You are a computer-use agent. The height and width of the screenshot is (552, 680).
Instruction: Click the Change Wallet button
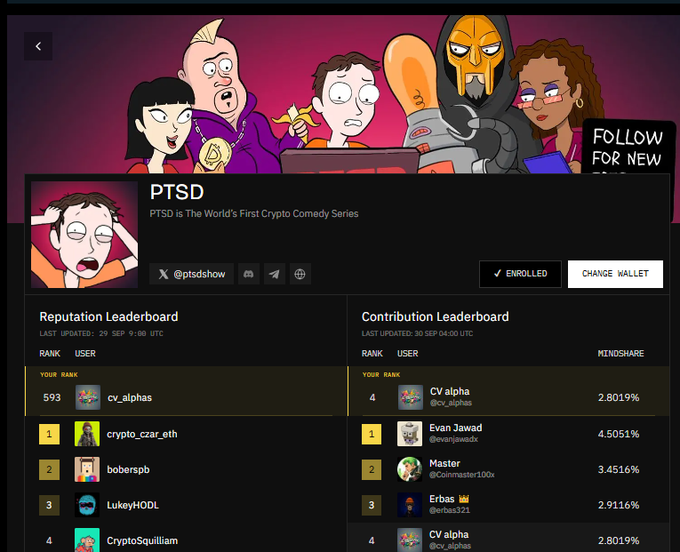click(x=615, y=274)
